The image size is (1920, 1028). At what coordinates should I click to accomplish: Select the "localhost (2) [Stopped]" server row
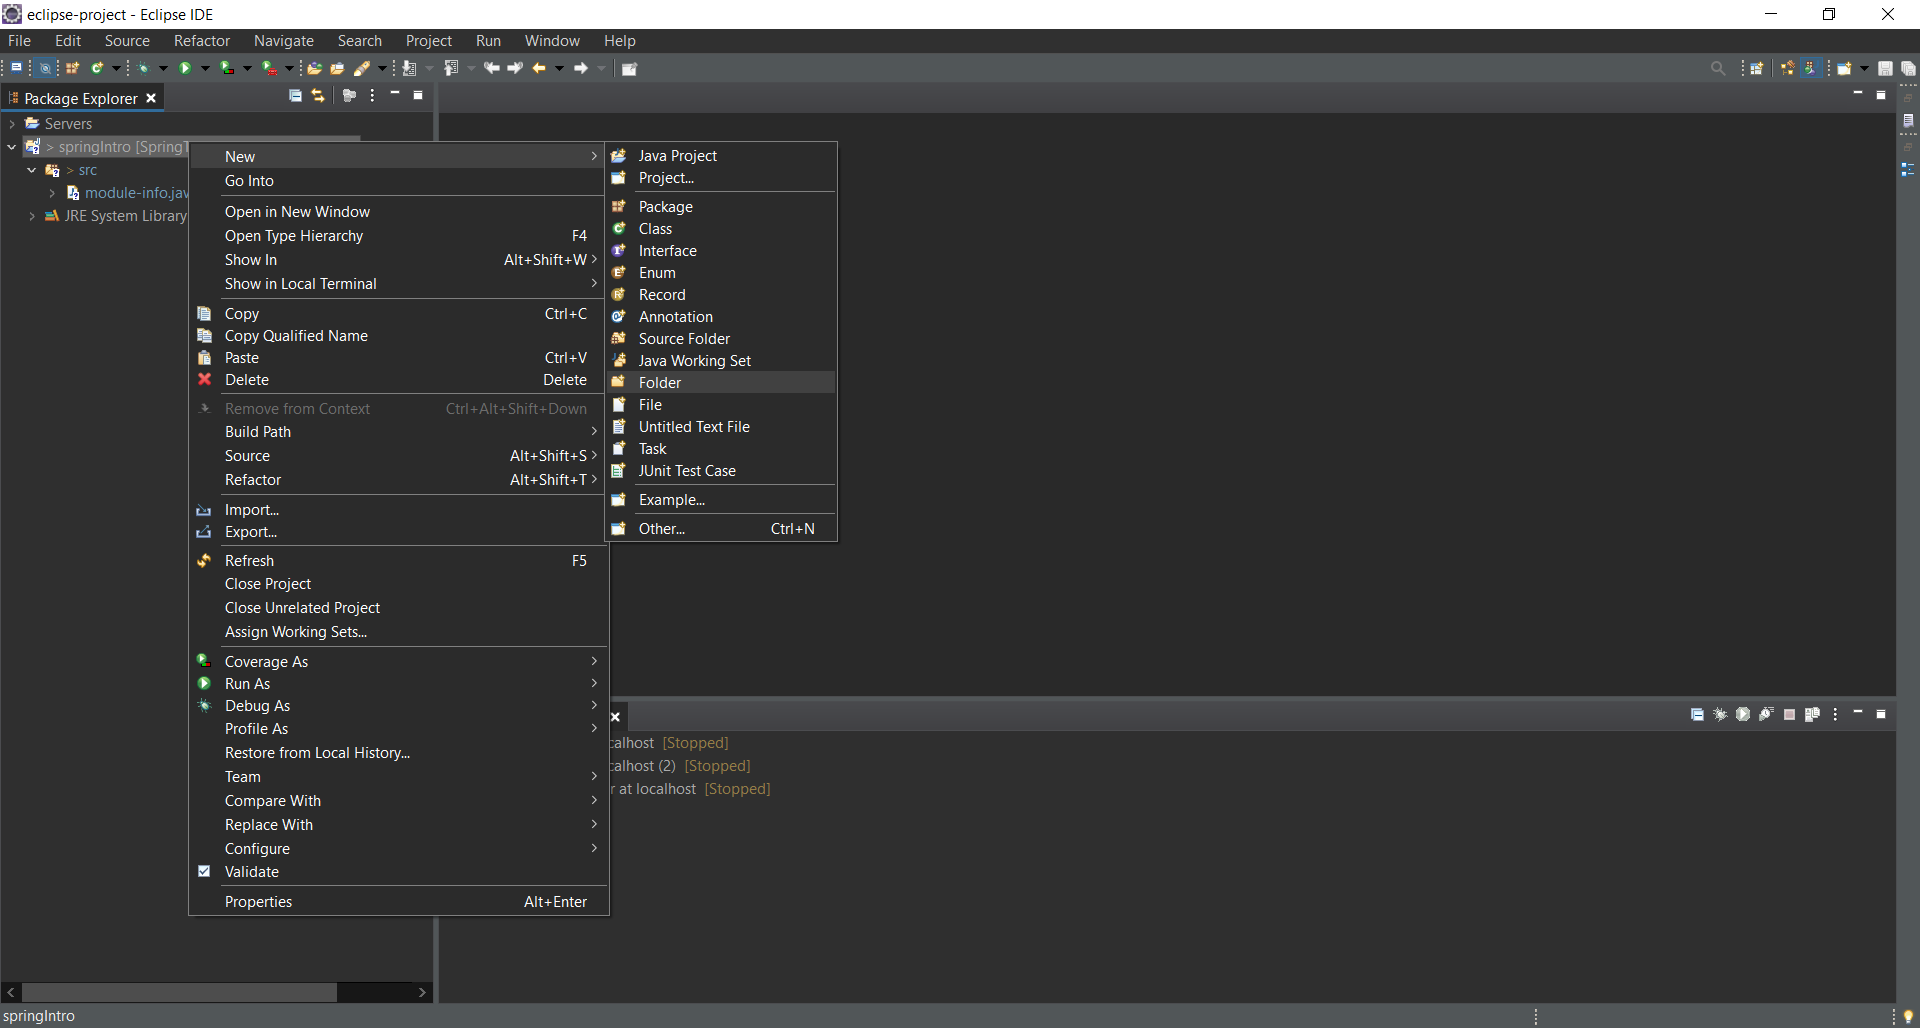pyautogui.click(x=680, y=766)
